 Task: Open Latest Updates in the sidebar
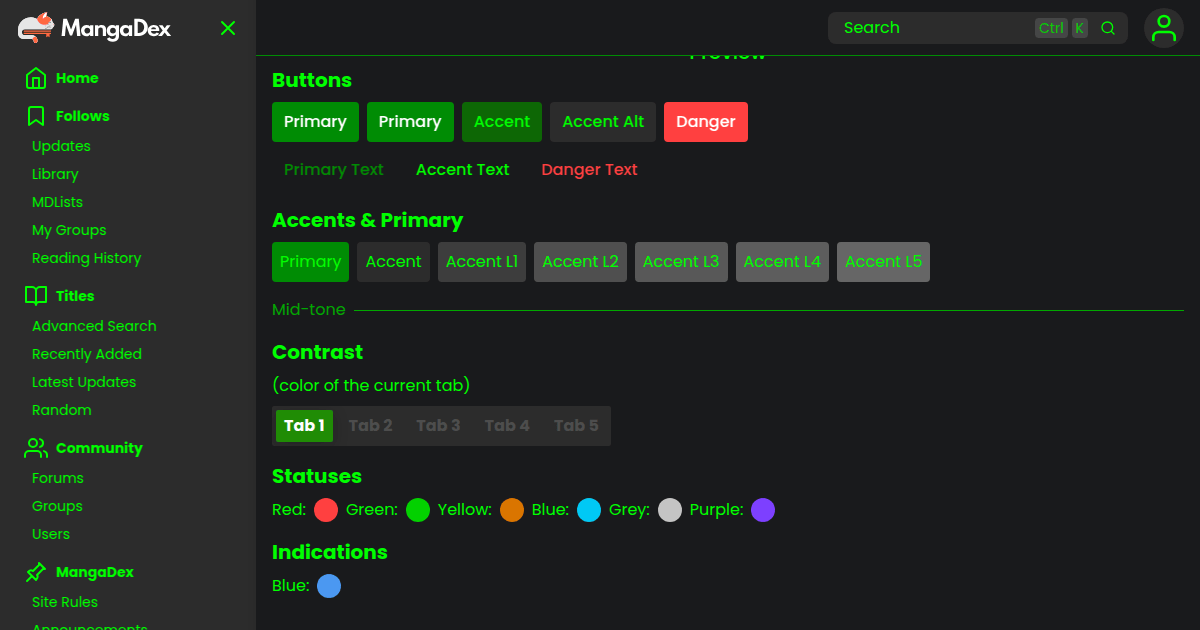point(84,382)
